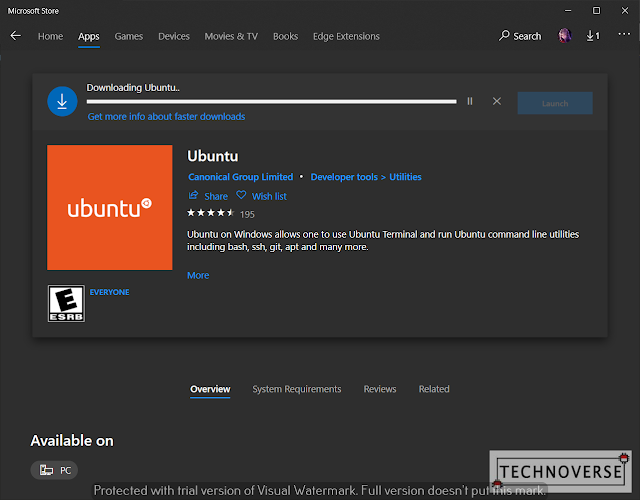Click the download progress bar
Viewport: 640px width, 500px height.
coord(271,102)
